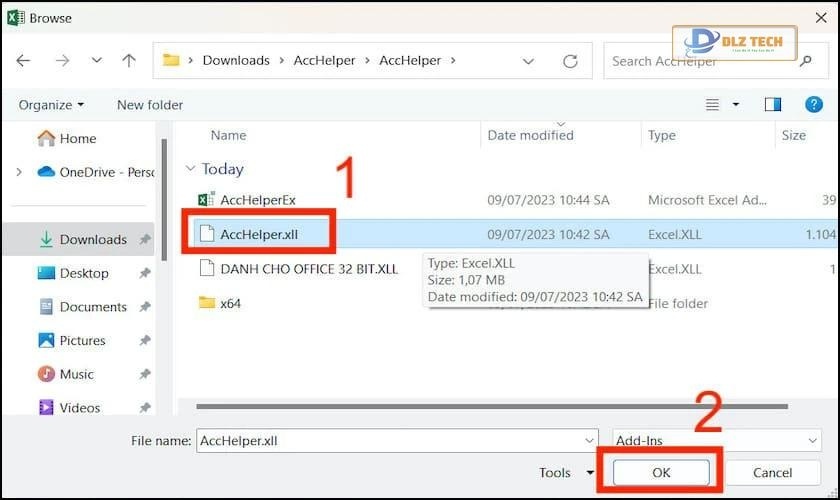Click the folder icon in address bar
This screenshot has width=840, height=500.
click(171, 60)
